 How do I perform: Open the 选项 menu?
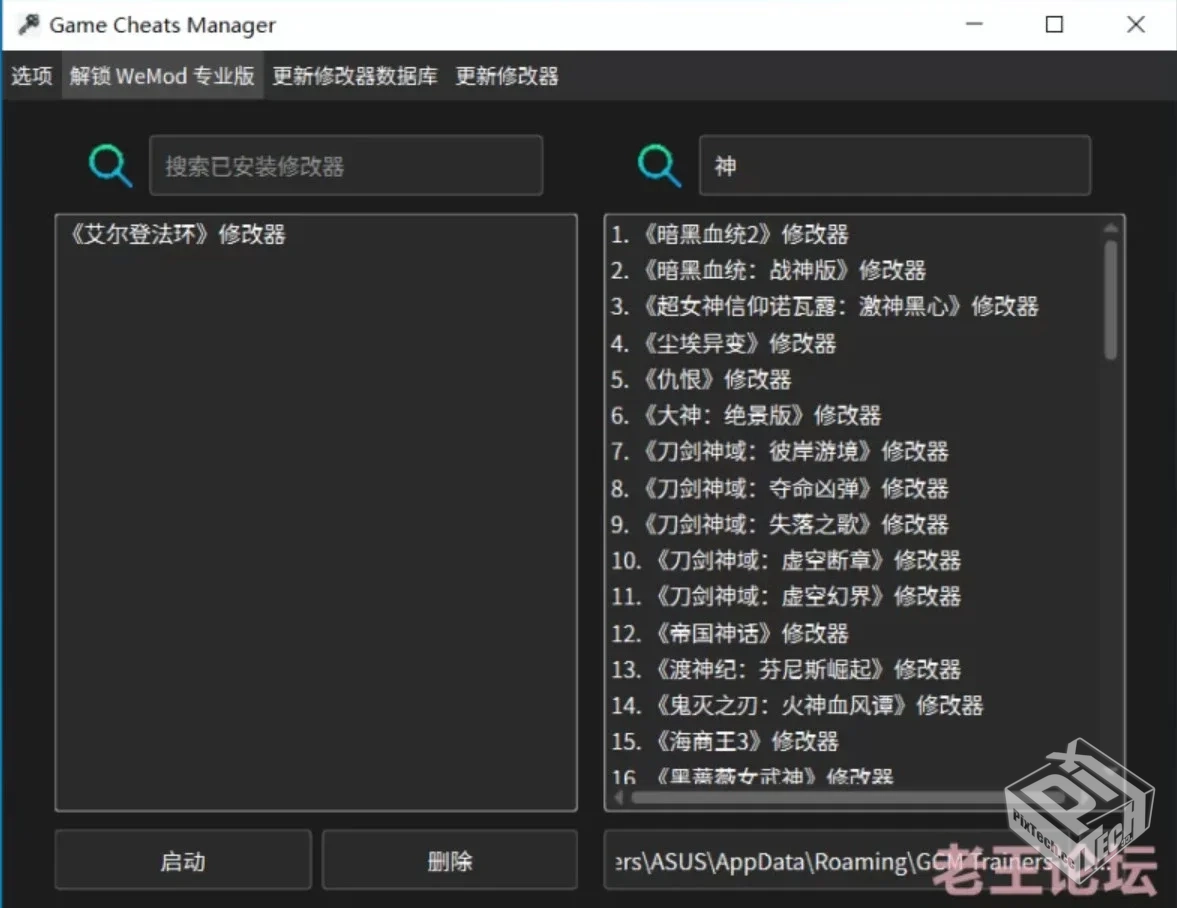(x=32, y=76)
